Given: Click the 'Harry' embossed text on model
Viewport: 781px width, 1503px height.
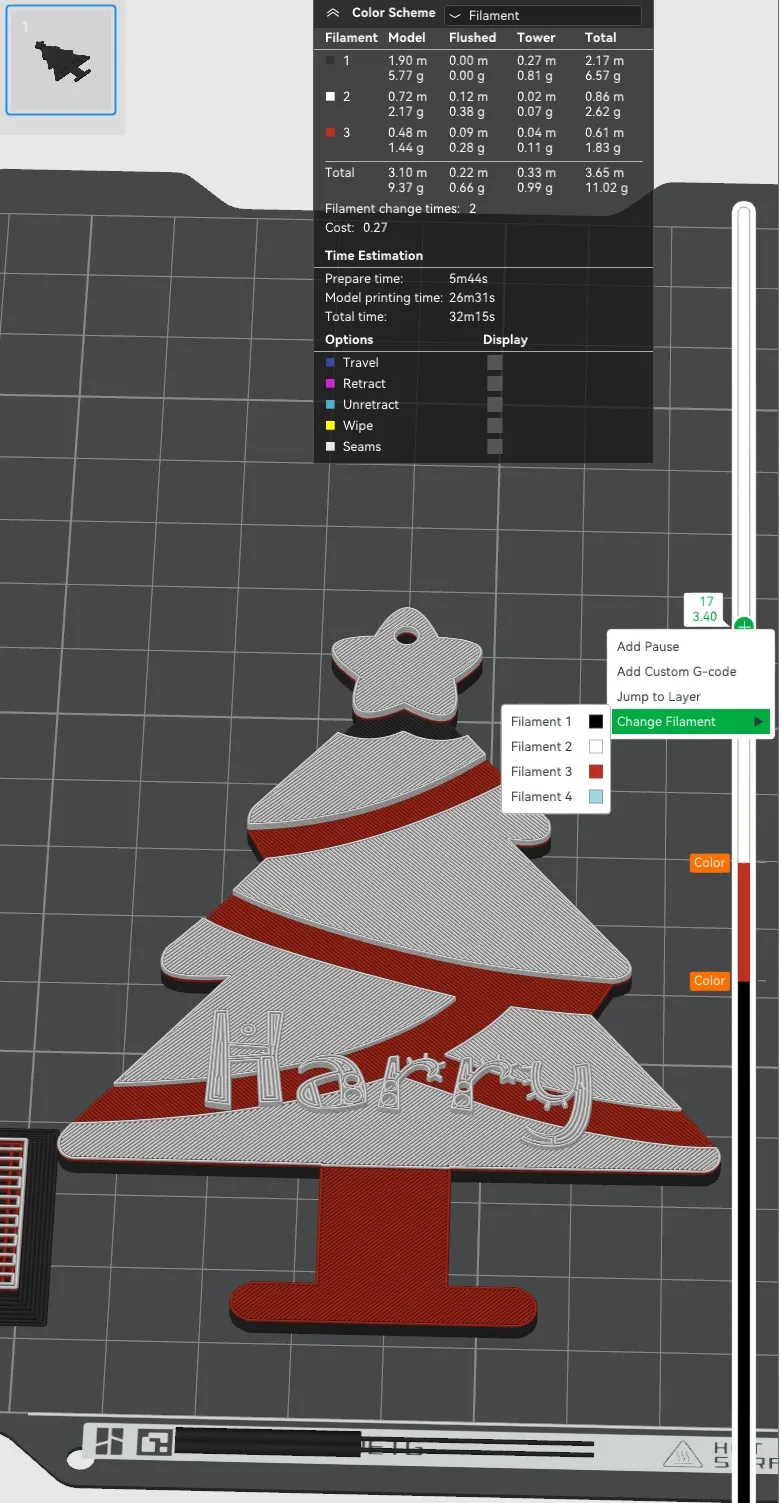Looking at the screenshot, I should tap(400, 1077).
